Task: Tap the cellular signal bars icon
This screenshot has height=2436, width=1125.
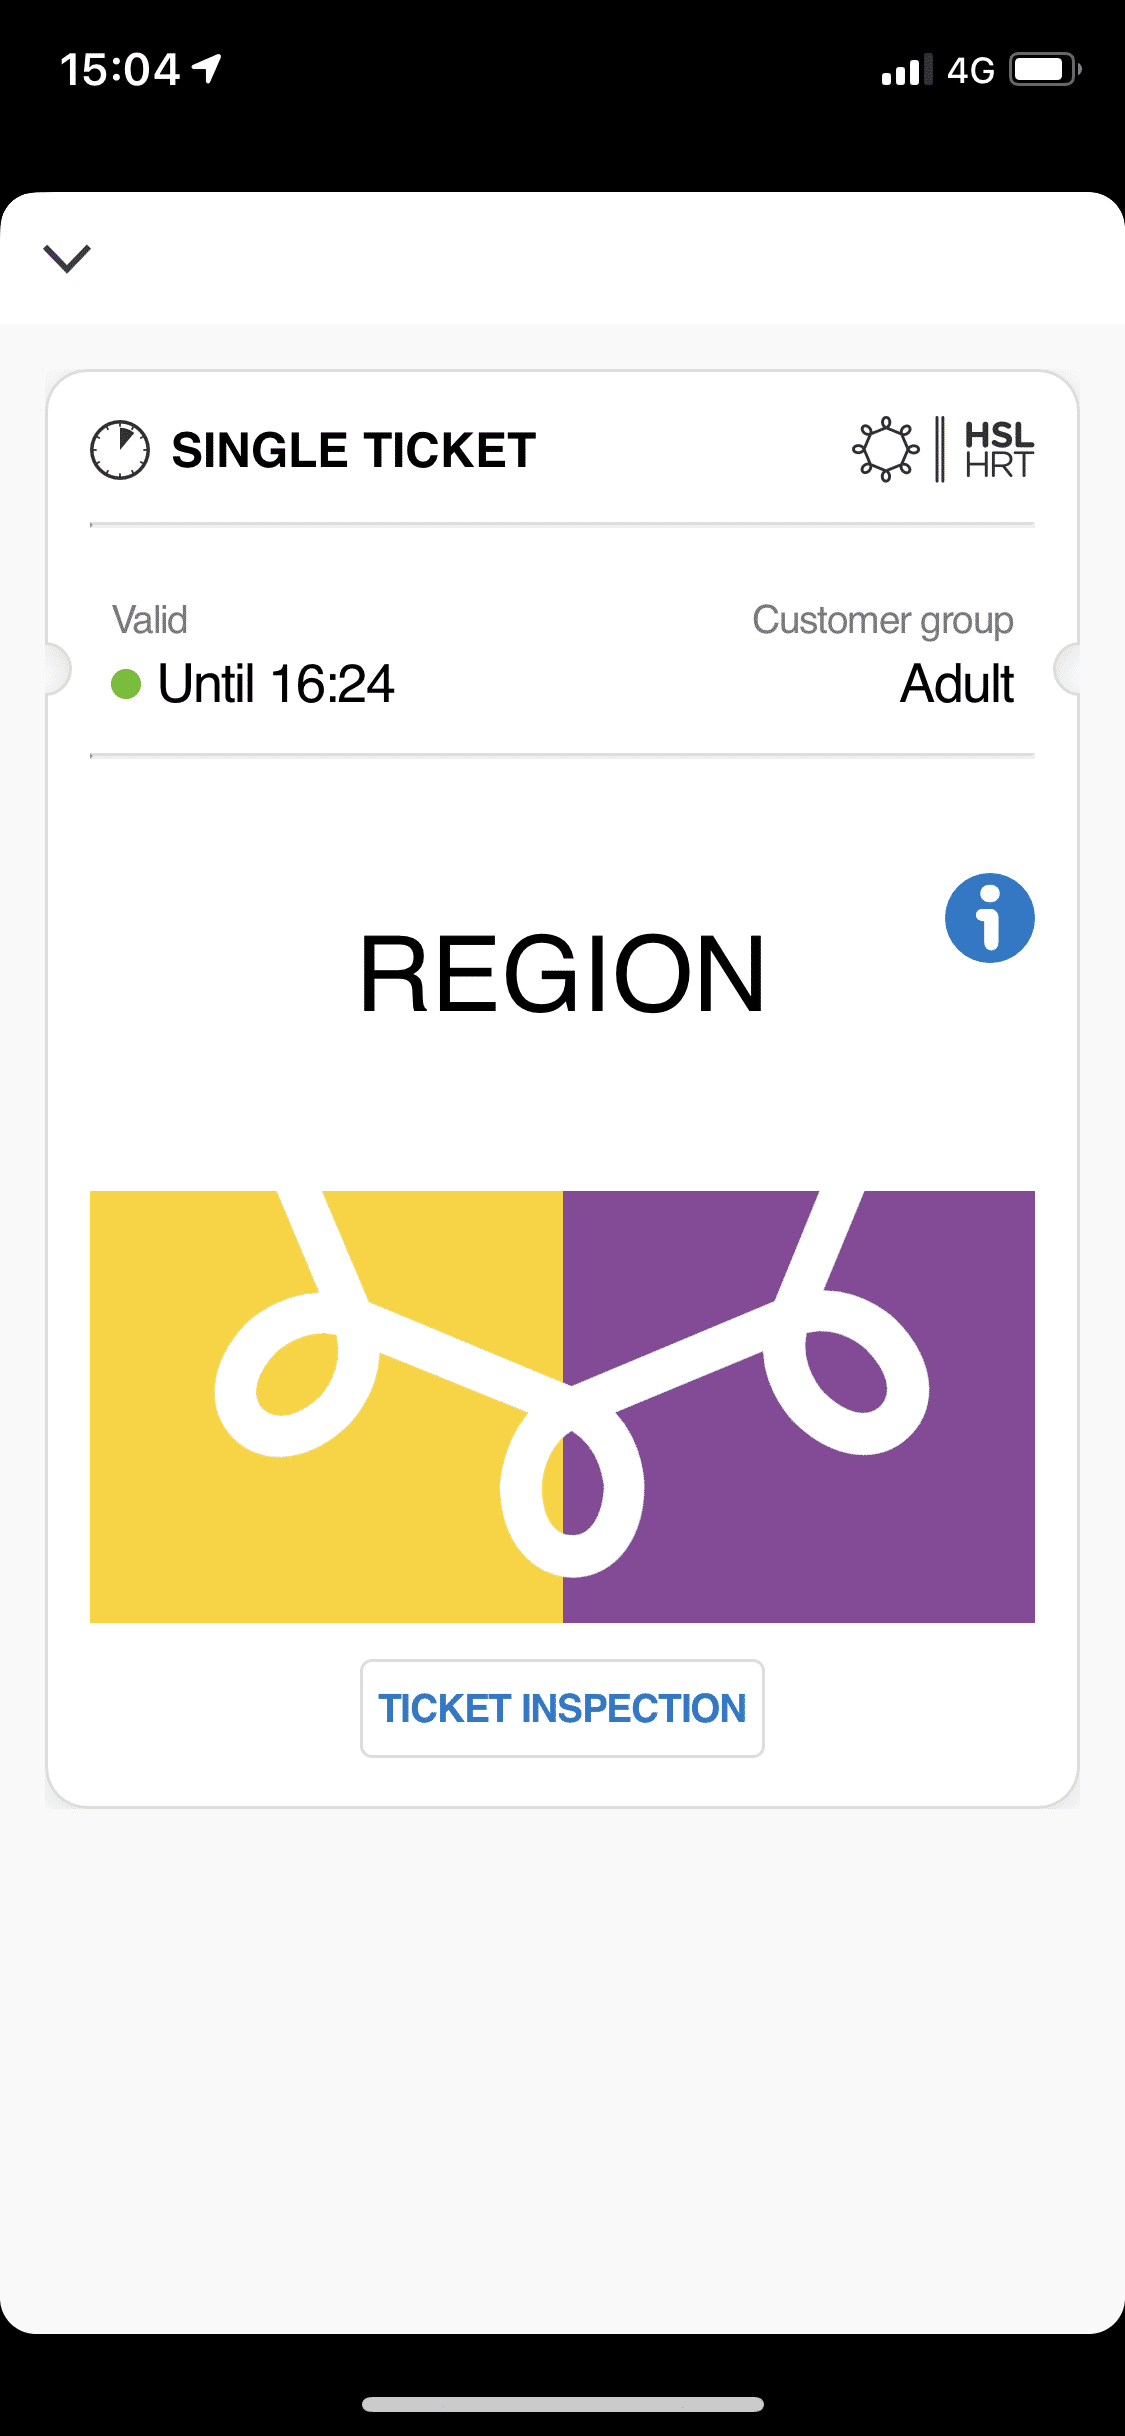Action: coord(906,70)
